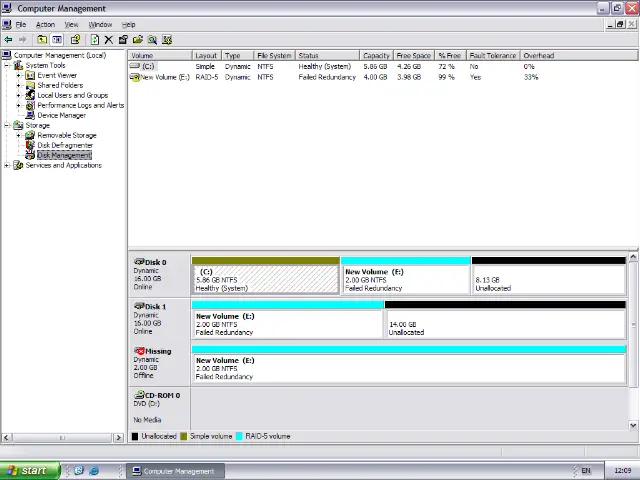
Task: Click the CD-ROM 0 drive icon
Action: coord(139,395)
